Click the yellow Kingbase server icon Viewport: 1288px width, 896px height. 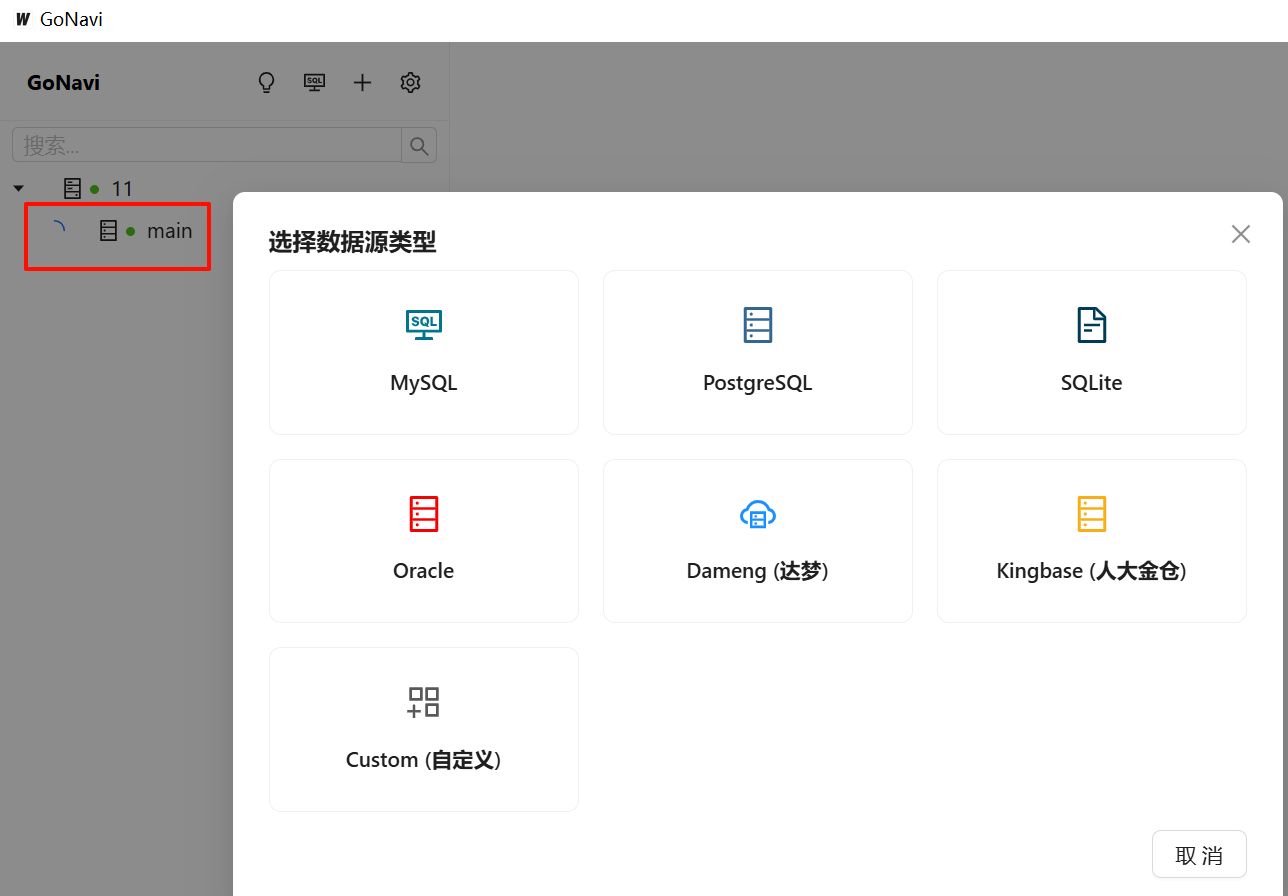[x=1092, y=514]
